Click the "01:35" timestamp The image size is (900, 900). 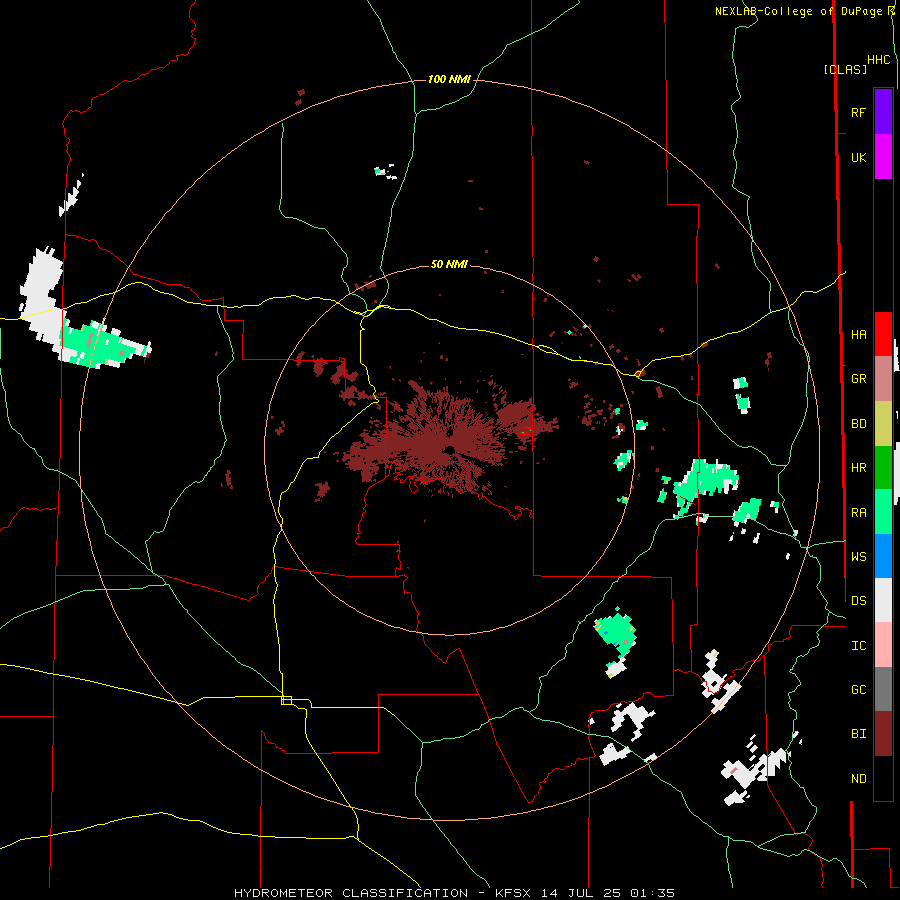click(x=652, y=893)
